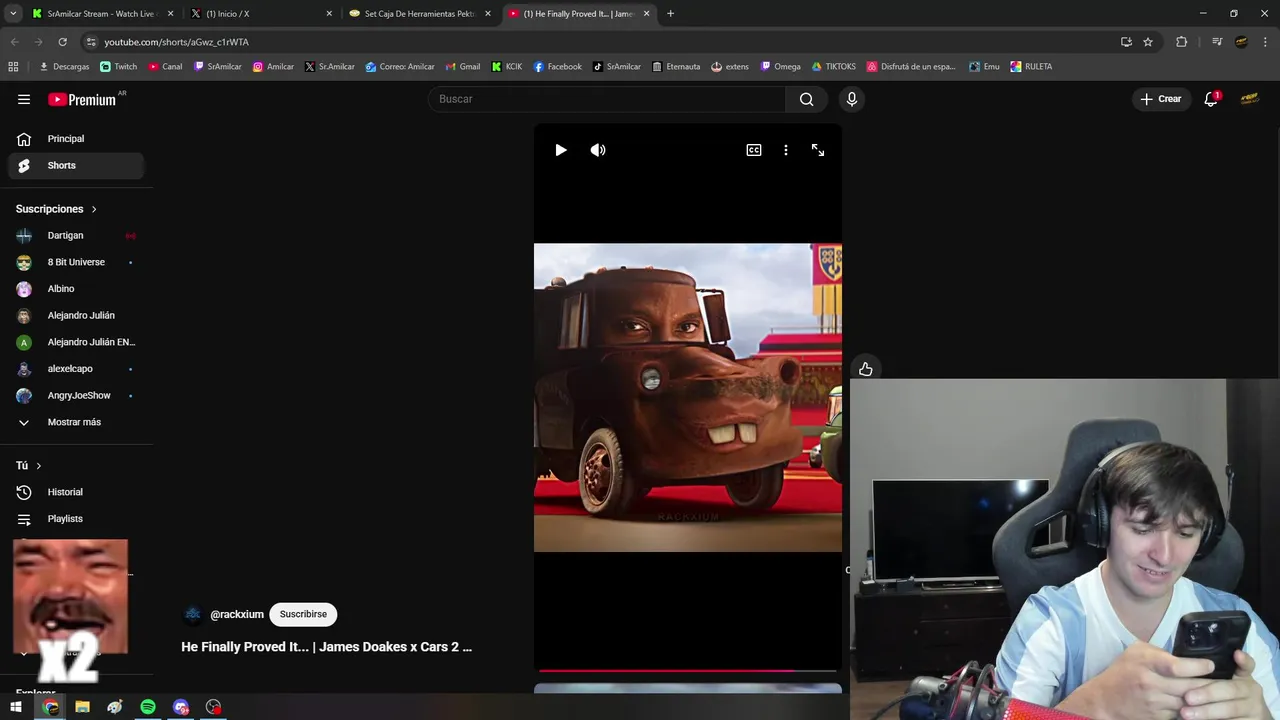1280x720 pixels.
Task: Open the Windows Start menu
Action: pos(16,707)
